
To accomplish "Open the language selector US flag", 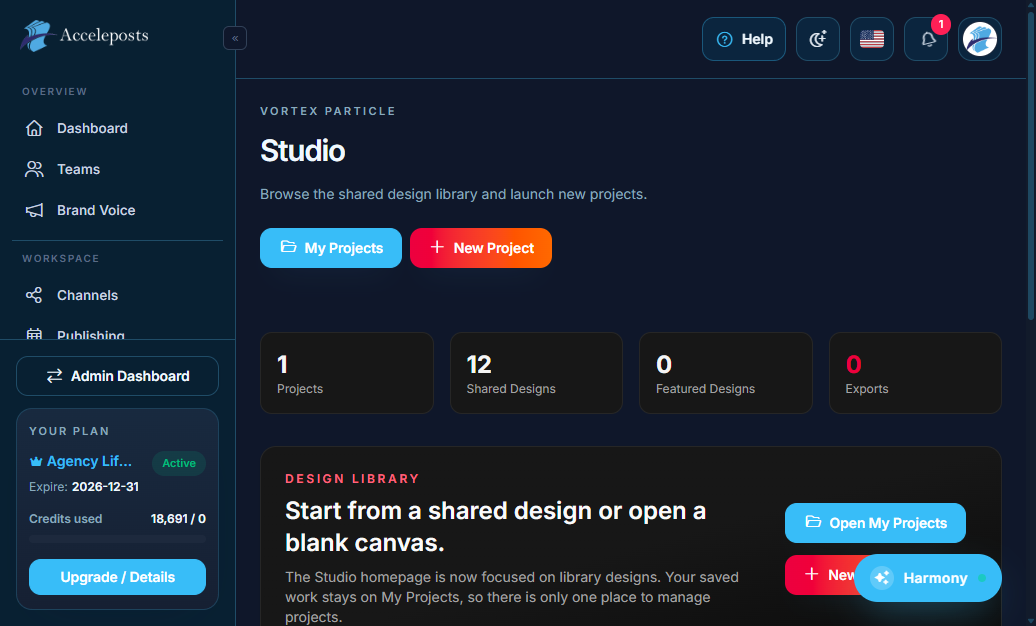I will (x=872, y=39).
